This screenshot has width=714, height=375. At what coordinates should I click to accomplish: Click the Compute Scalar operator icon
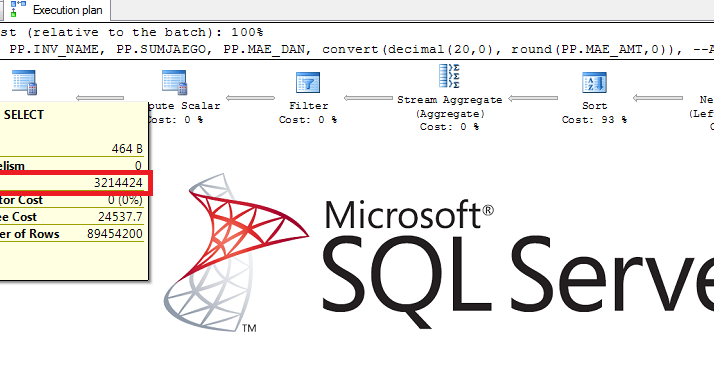point(174,82)
